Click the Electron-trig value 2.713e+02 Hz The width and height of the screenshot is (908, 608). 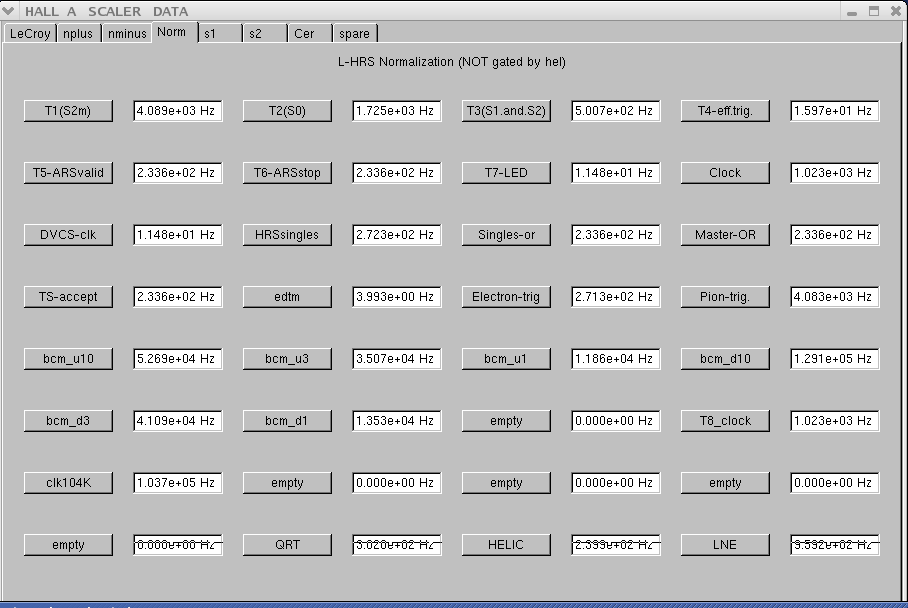[x=616, y=296]
